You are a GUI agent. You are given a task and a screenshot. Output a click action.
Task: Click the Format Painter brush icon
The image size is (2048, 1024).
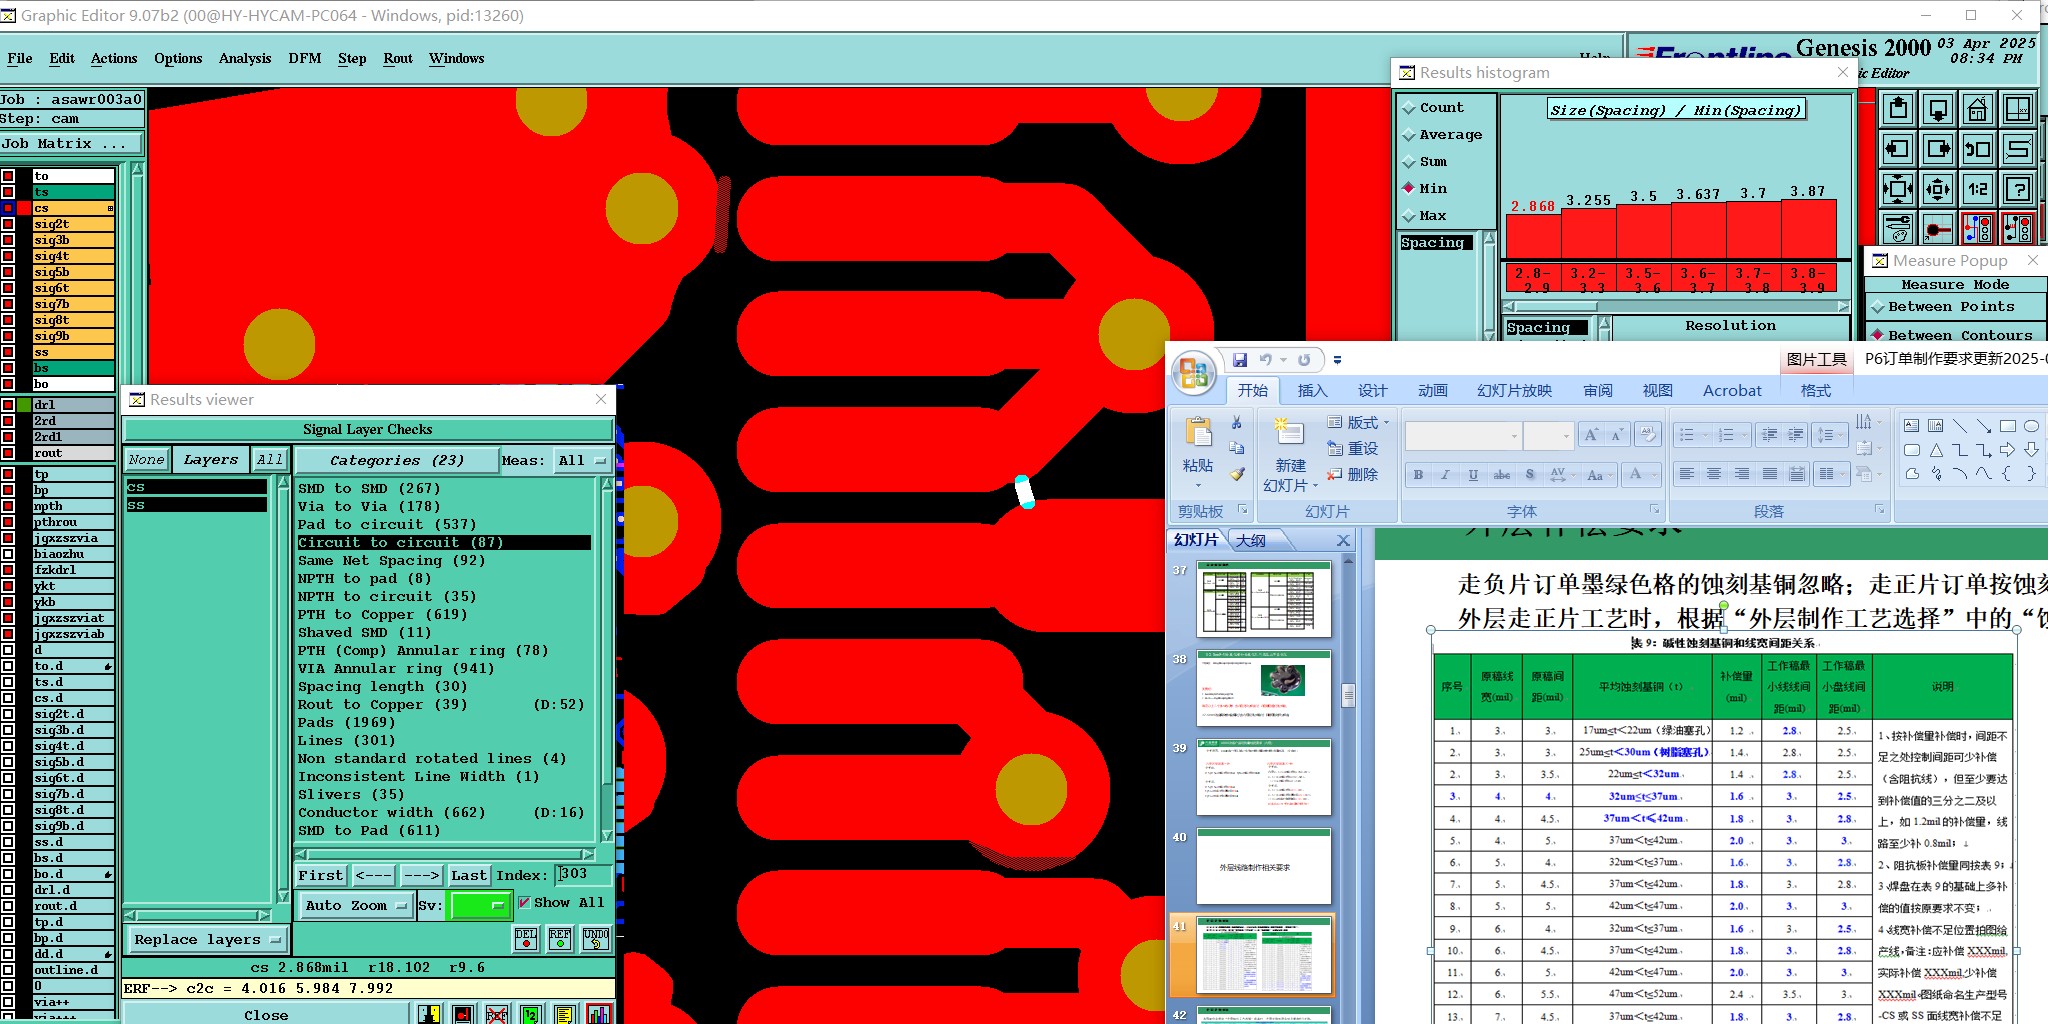1237,474
